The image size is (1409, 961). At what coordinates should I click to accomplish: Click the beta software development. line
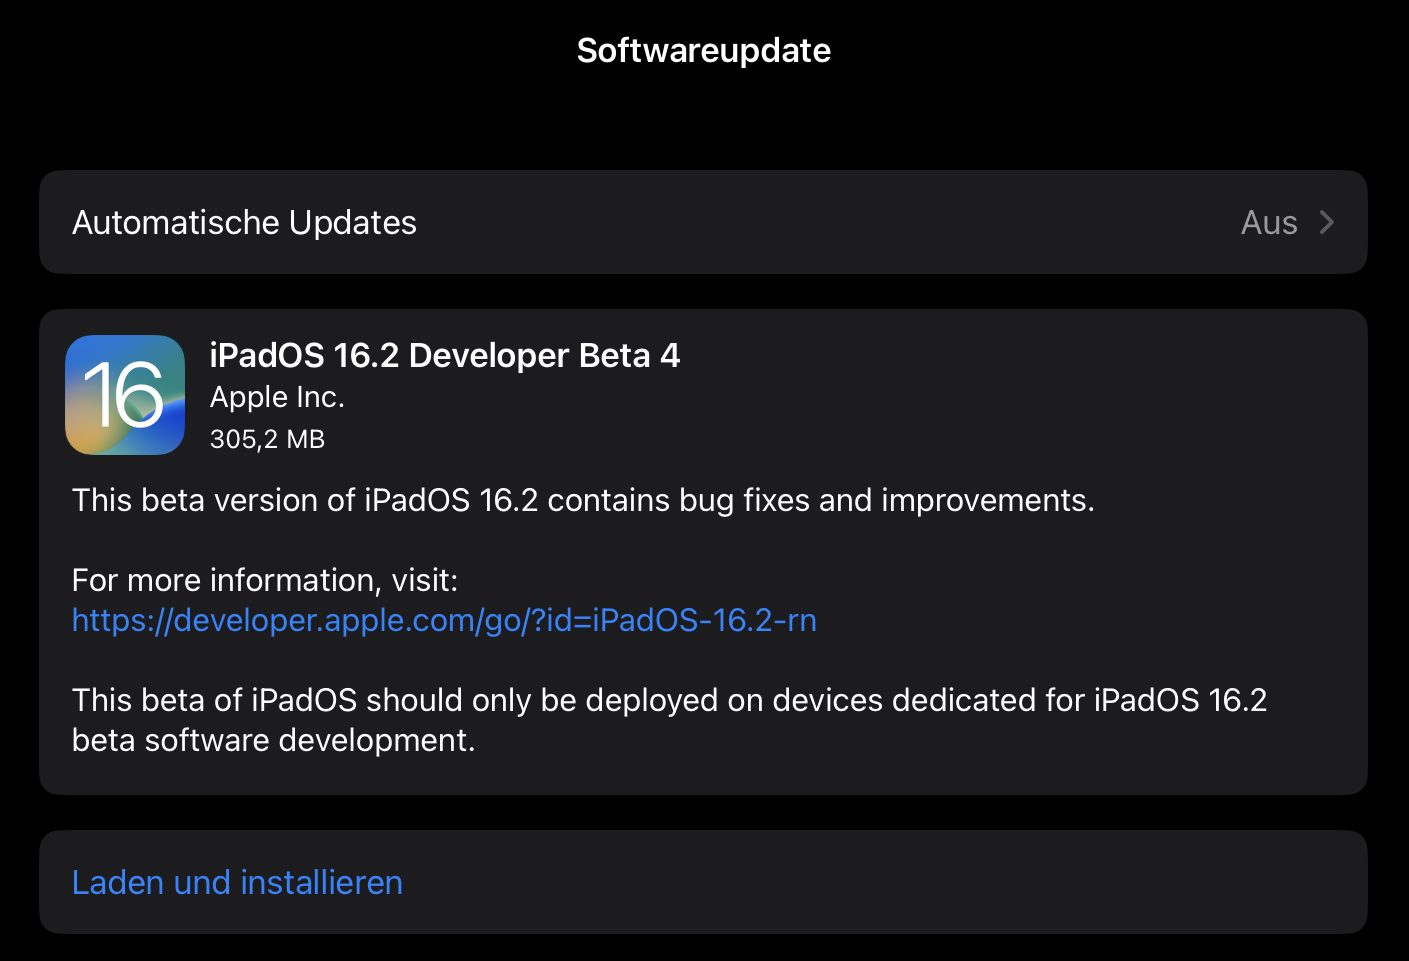(273, 740)
